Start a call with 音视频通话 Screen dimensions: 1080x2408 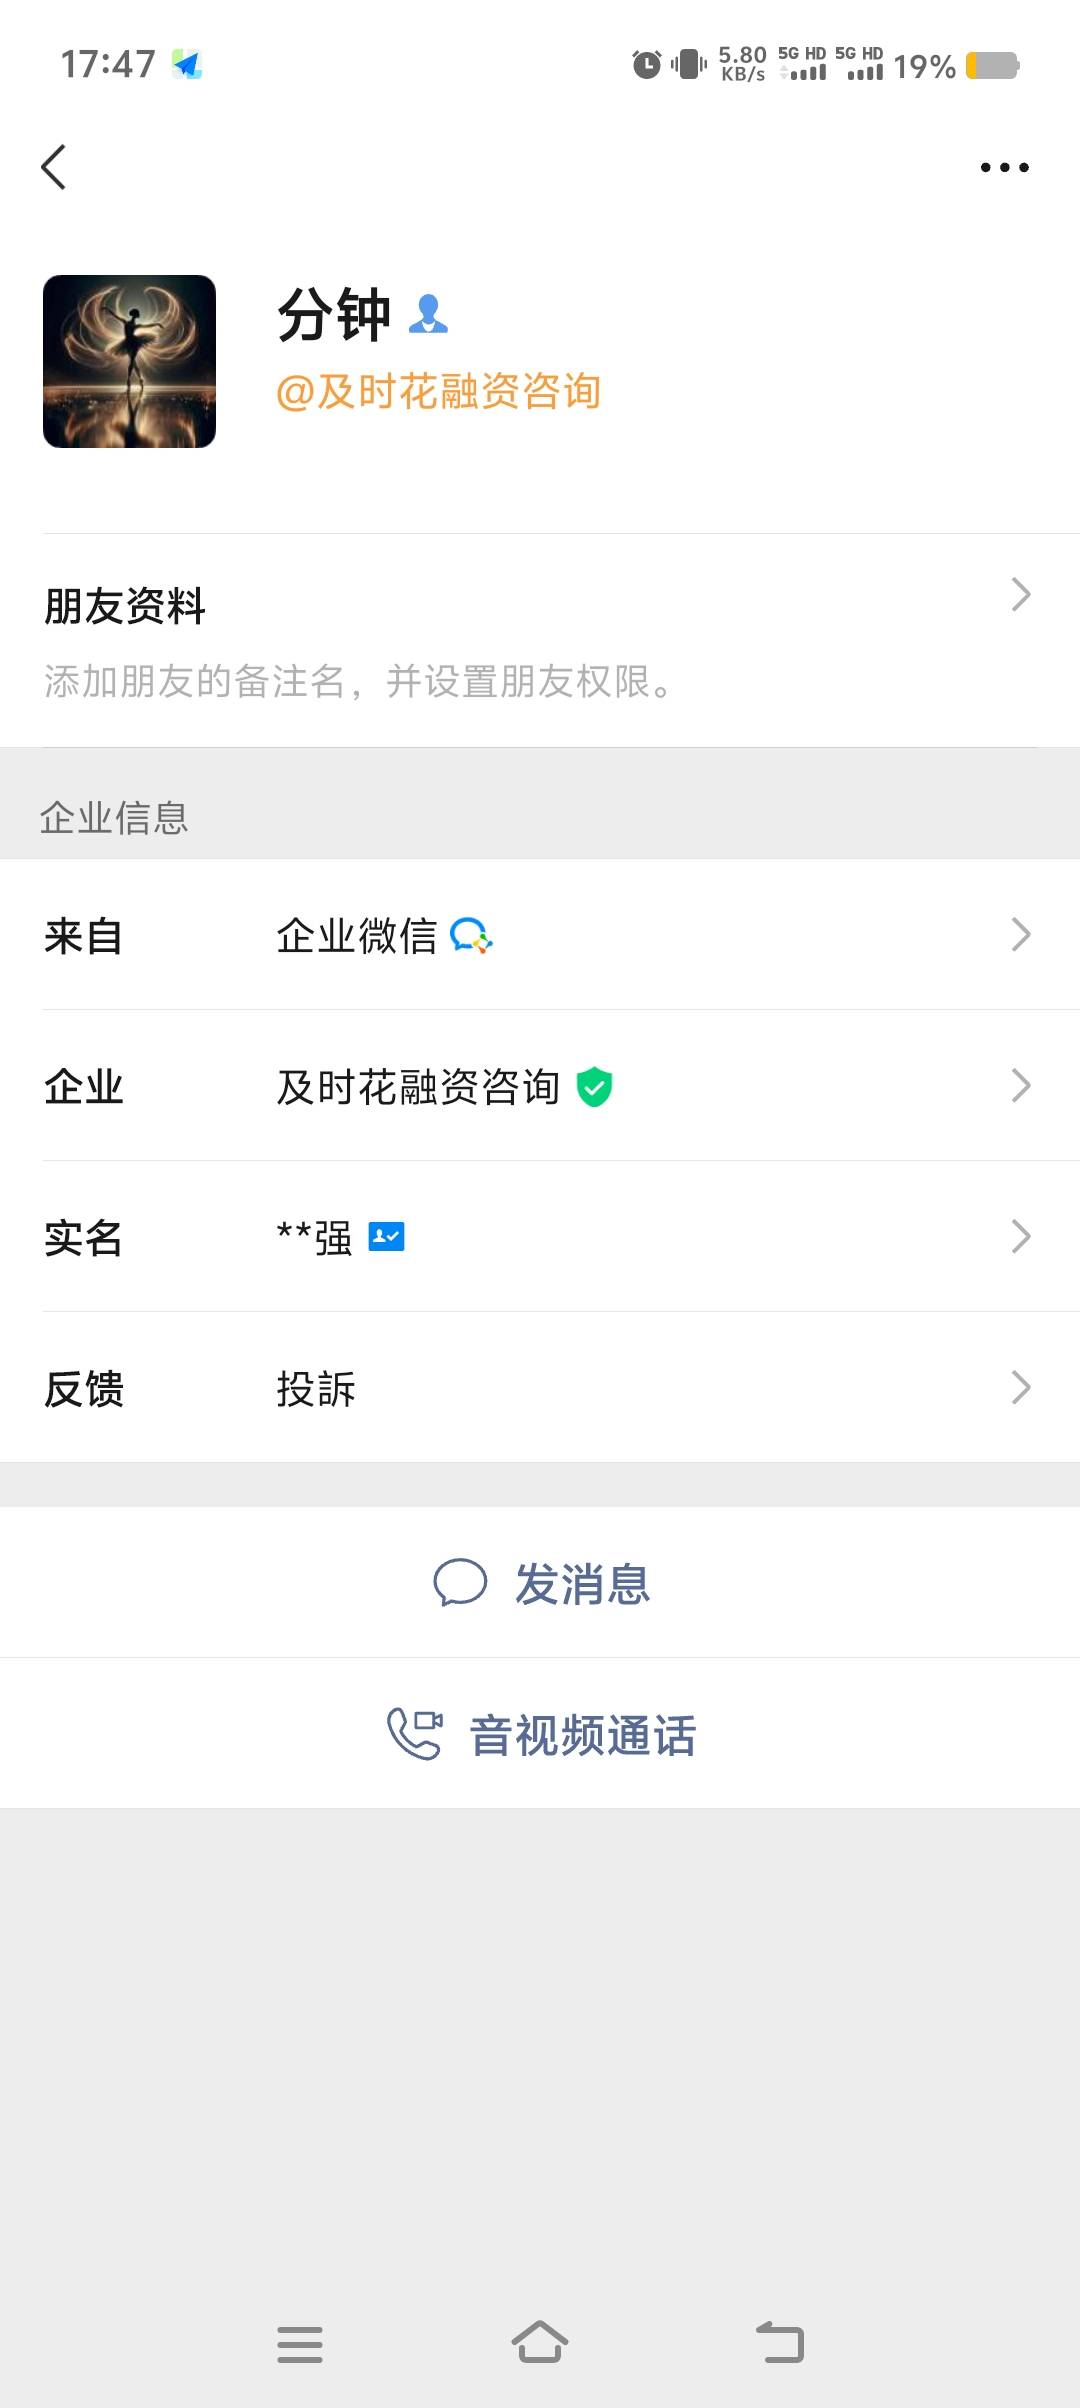pos(582,1735)
